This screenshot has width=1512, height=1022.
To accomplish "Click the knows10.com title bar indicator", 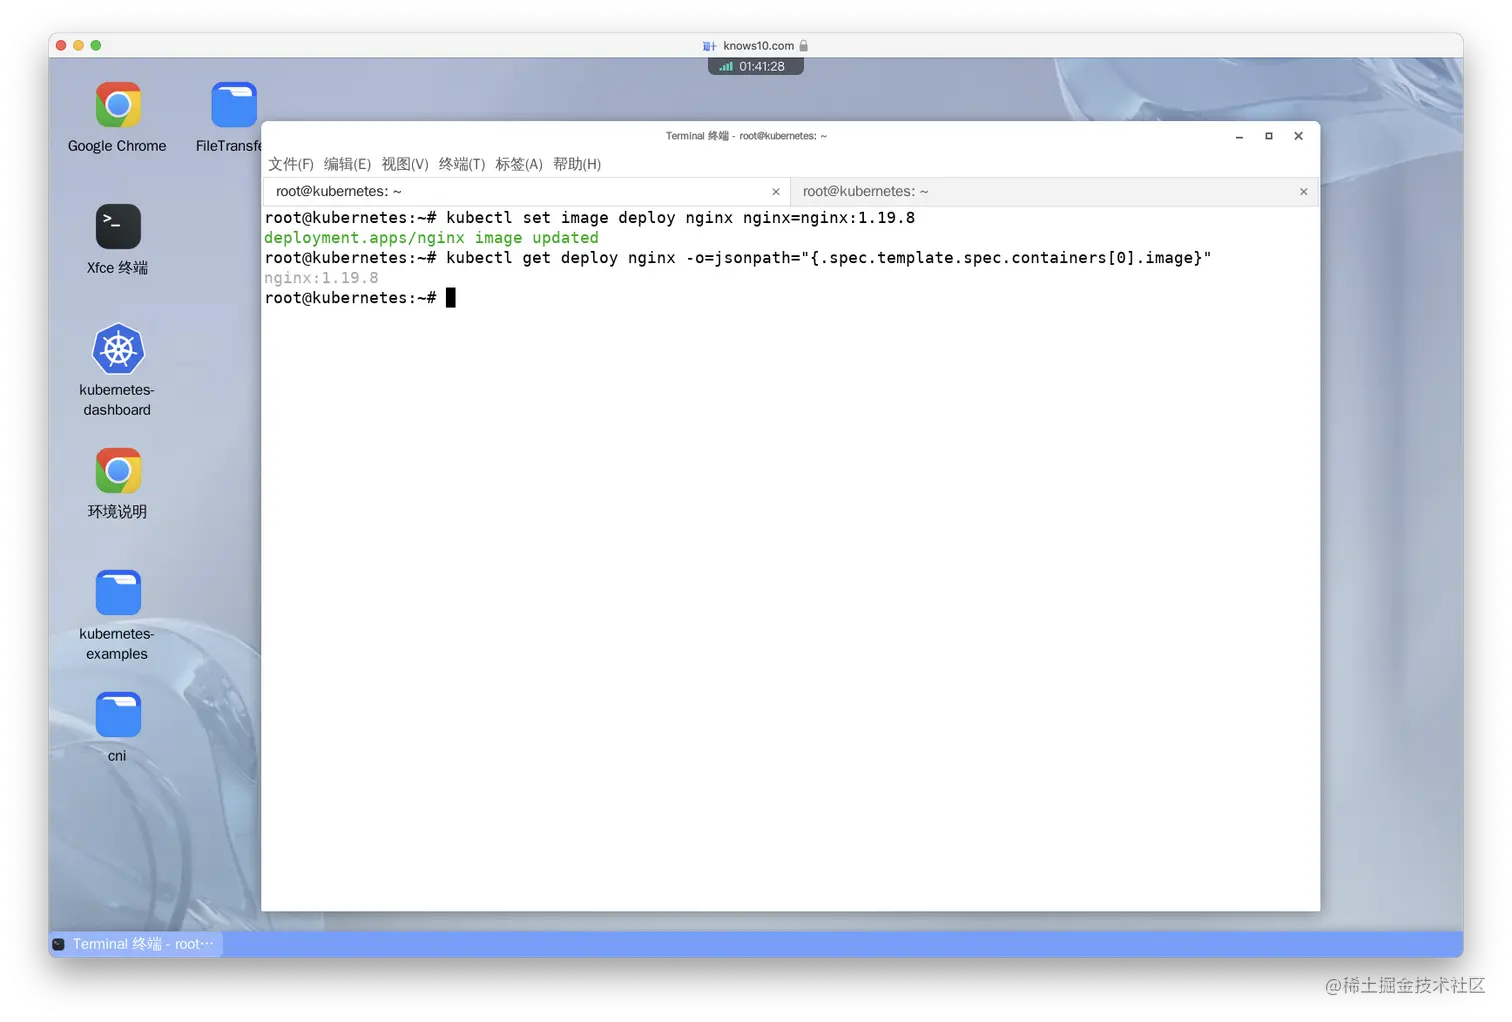I will 755,45.
